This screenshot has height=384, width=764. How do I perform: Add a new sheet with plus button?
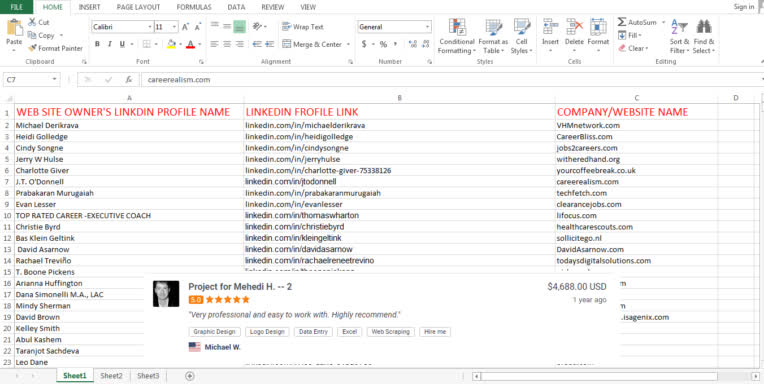coord(190,376)
